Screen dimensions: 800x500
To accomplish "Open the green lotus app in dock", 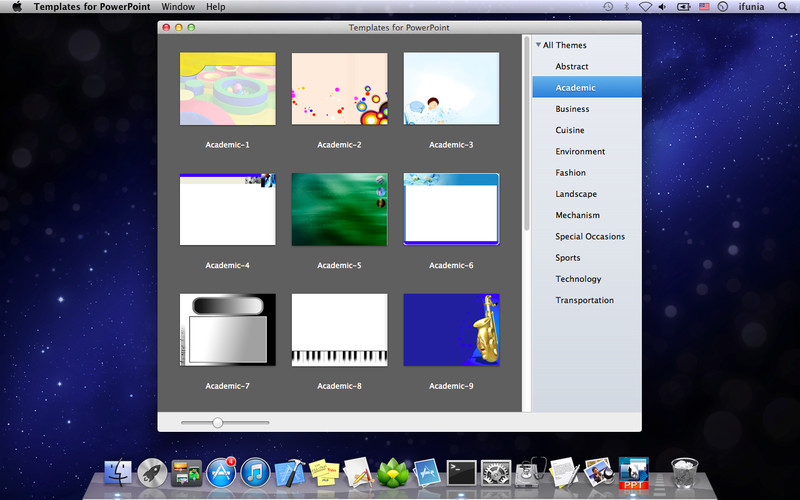I will coord(393,472).
